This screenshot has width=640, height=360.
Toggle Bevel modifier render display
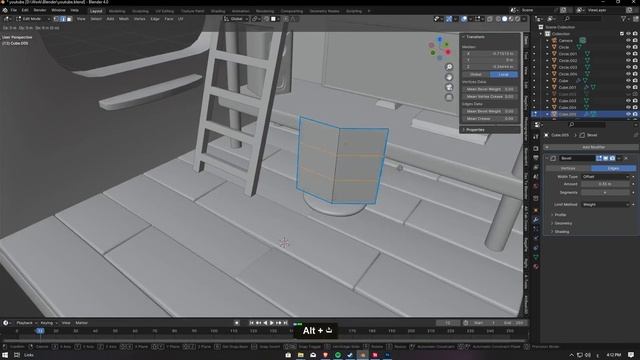pos(612,158)
